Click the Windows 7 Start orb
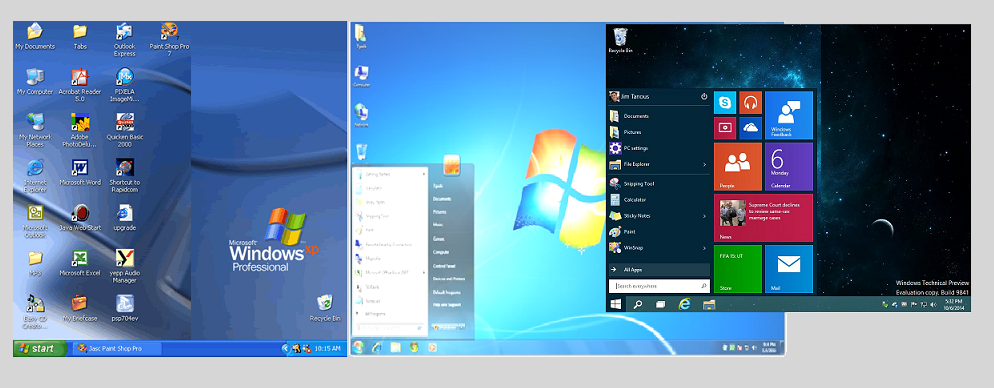This screenshot has height=388, width=994. [x=358, y=347]
